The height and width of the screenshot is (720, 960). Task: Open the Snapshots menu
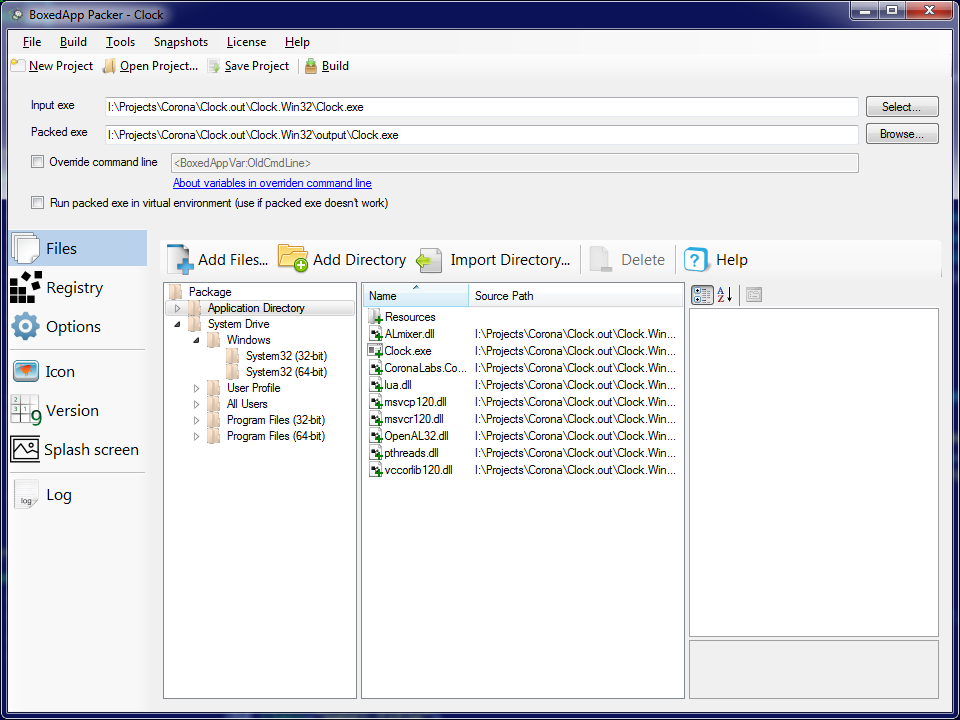tap(180, 42)
